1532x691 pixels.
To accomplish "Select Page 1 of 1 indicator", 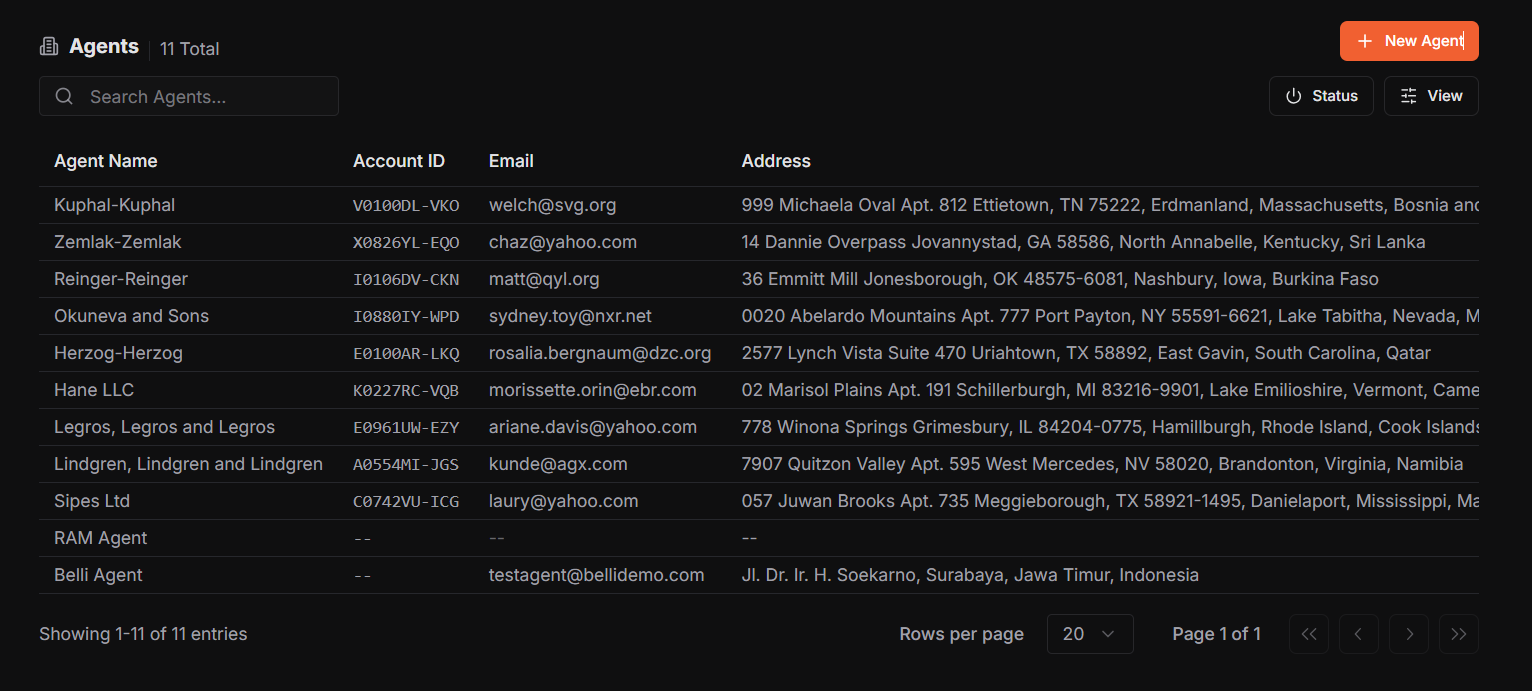I will (1217, 633).
